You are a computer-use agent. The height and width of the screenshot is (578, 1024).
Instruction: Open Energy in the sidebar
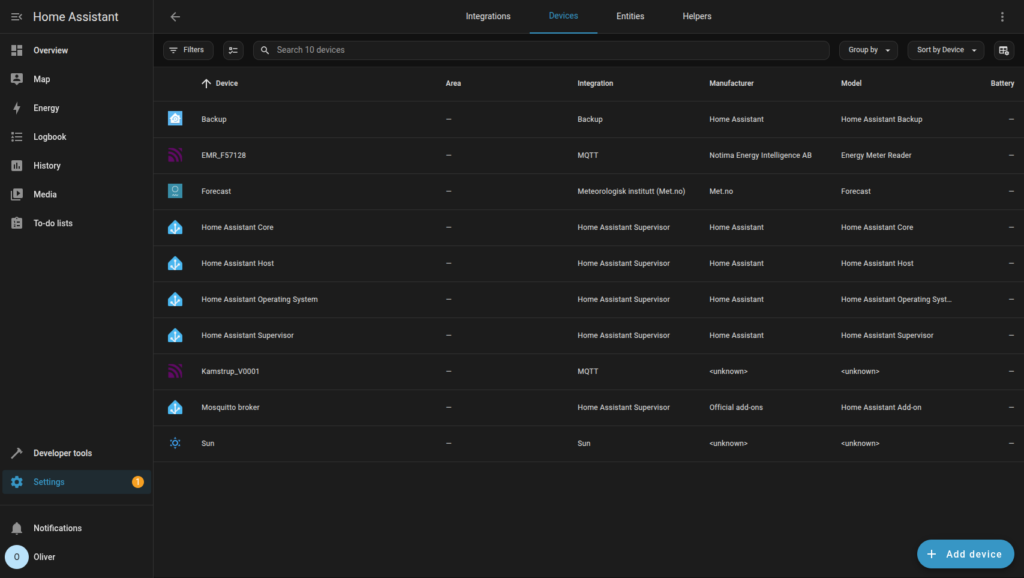tap(46, 108)
